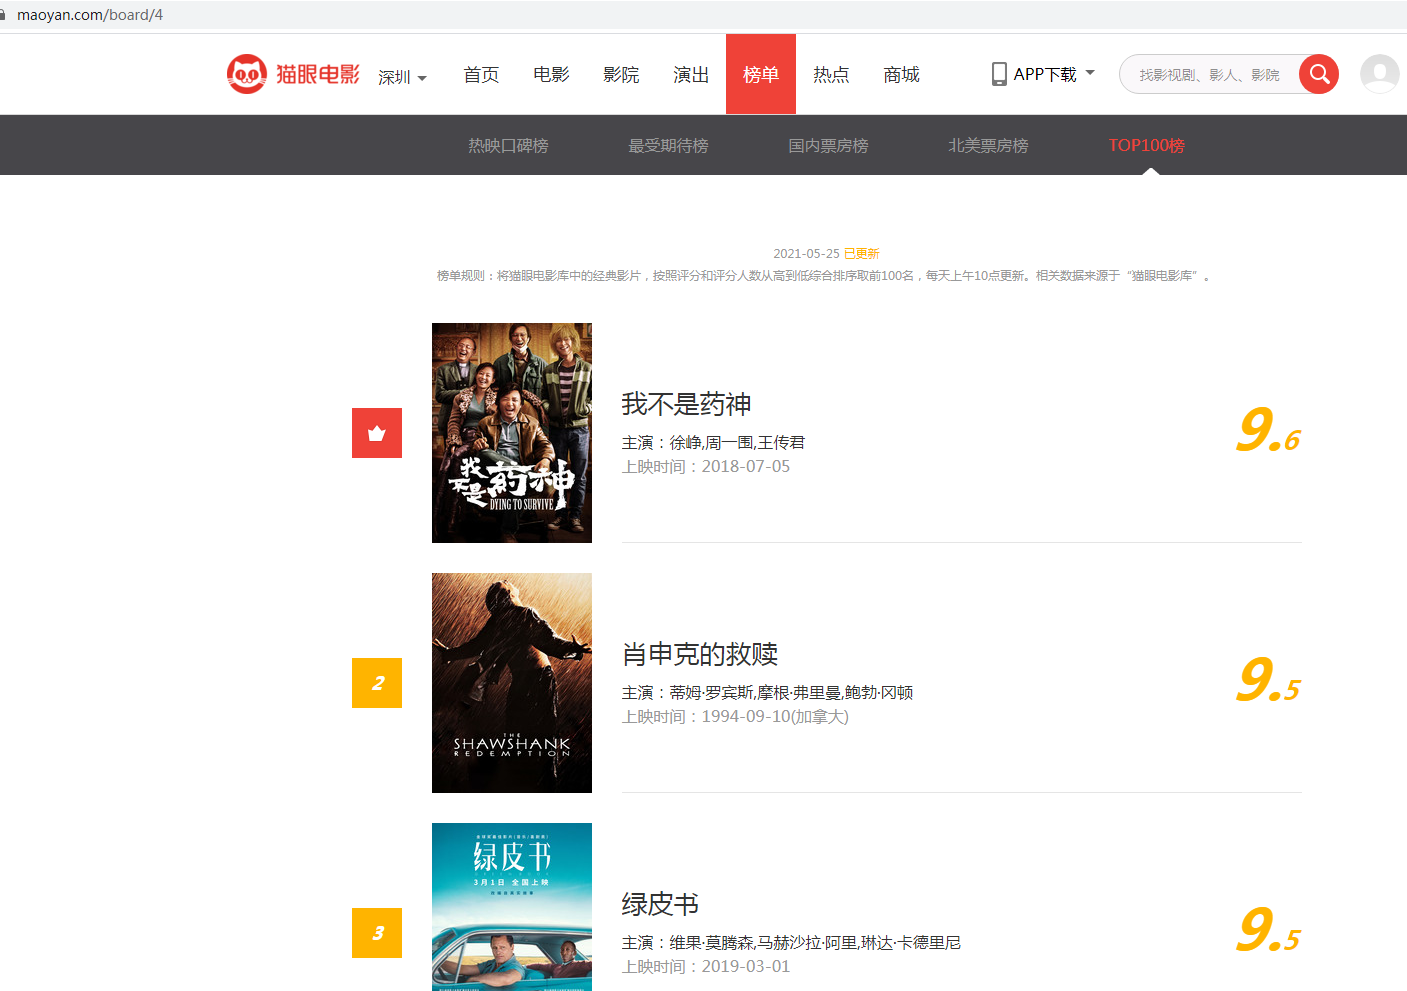Click the cast line 蒂姆·罗宾斯,摩根·弗里曼,鲍勃·冈顿
Viewport: 1407px width, 991px height.
(791, 692)
